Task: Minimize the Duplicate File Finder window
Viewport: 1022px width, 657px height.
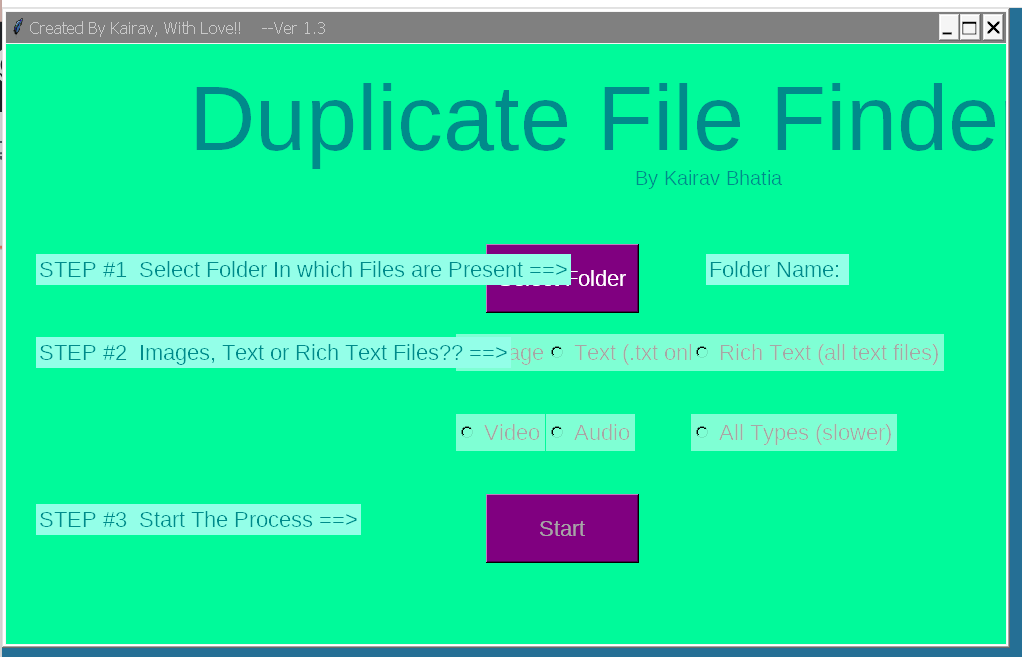Action: pos(947,28)
